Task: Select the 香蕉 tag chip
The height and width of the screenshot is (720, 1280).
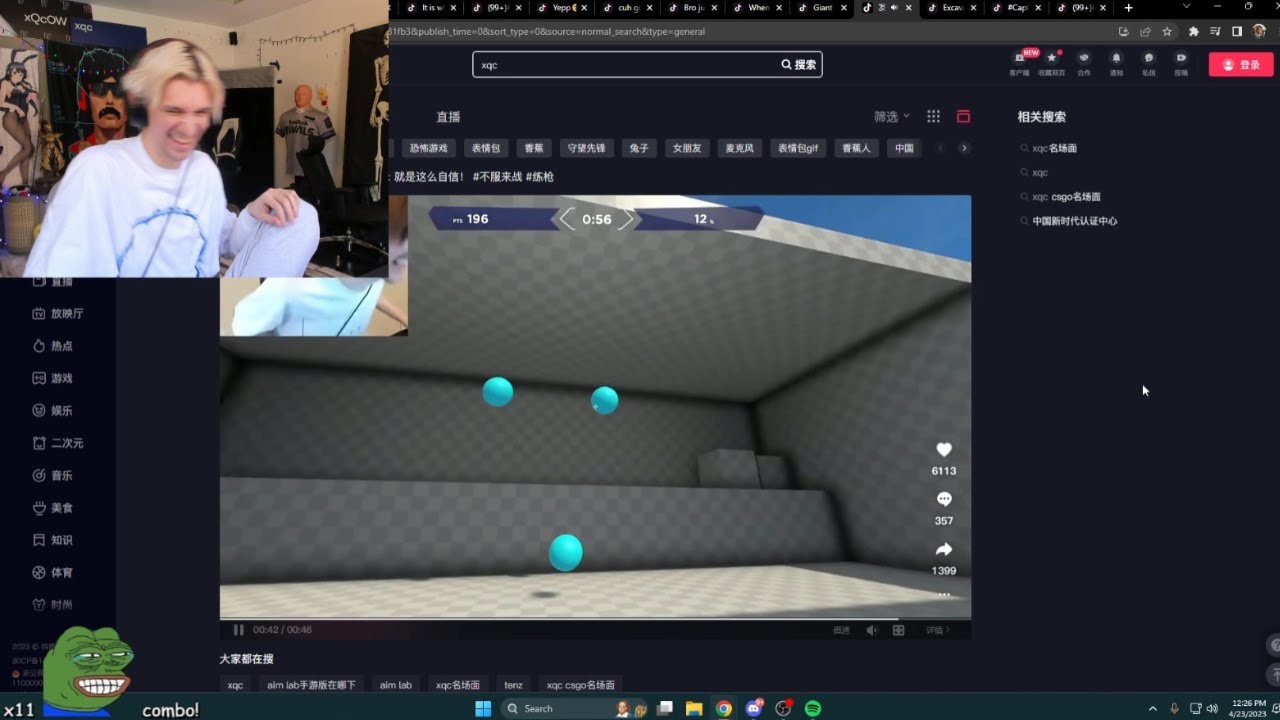Action: click(534, 148)
